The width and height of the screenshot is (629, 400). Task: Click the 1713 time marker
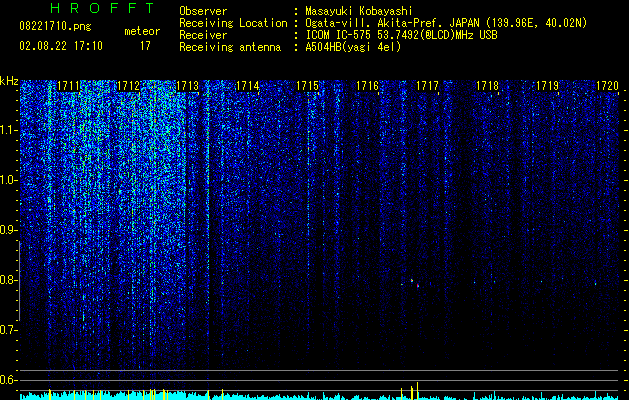coord(188,86)
